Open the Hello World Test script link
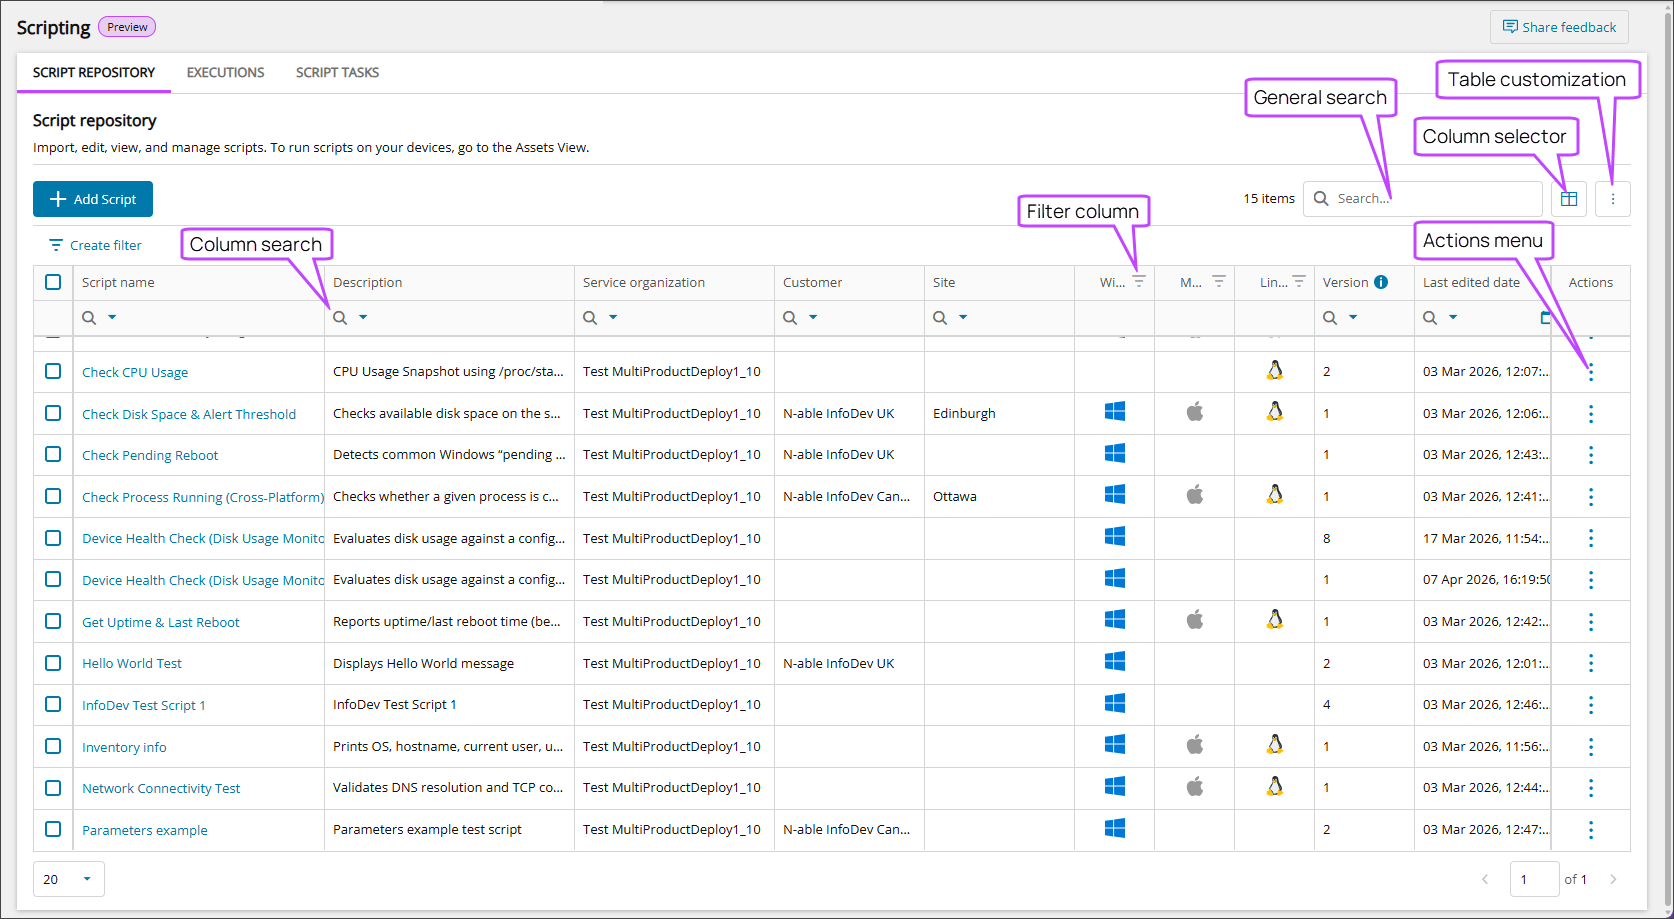This screenshot has height=919, width=1674. pyautogui.click(x=132, y=664)
